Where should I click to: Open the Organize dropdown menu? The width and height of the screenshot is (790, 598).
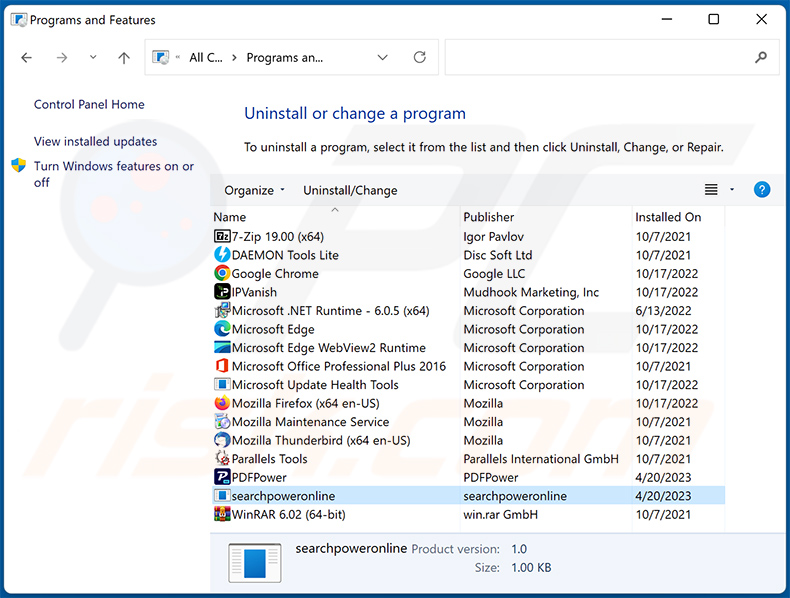click(x=254, y=190)
